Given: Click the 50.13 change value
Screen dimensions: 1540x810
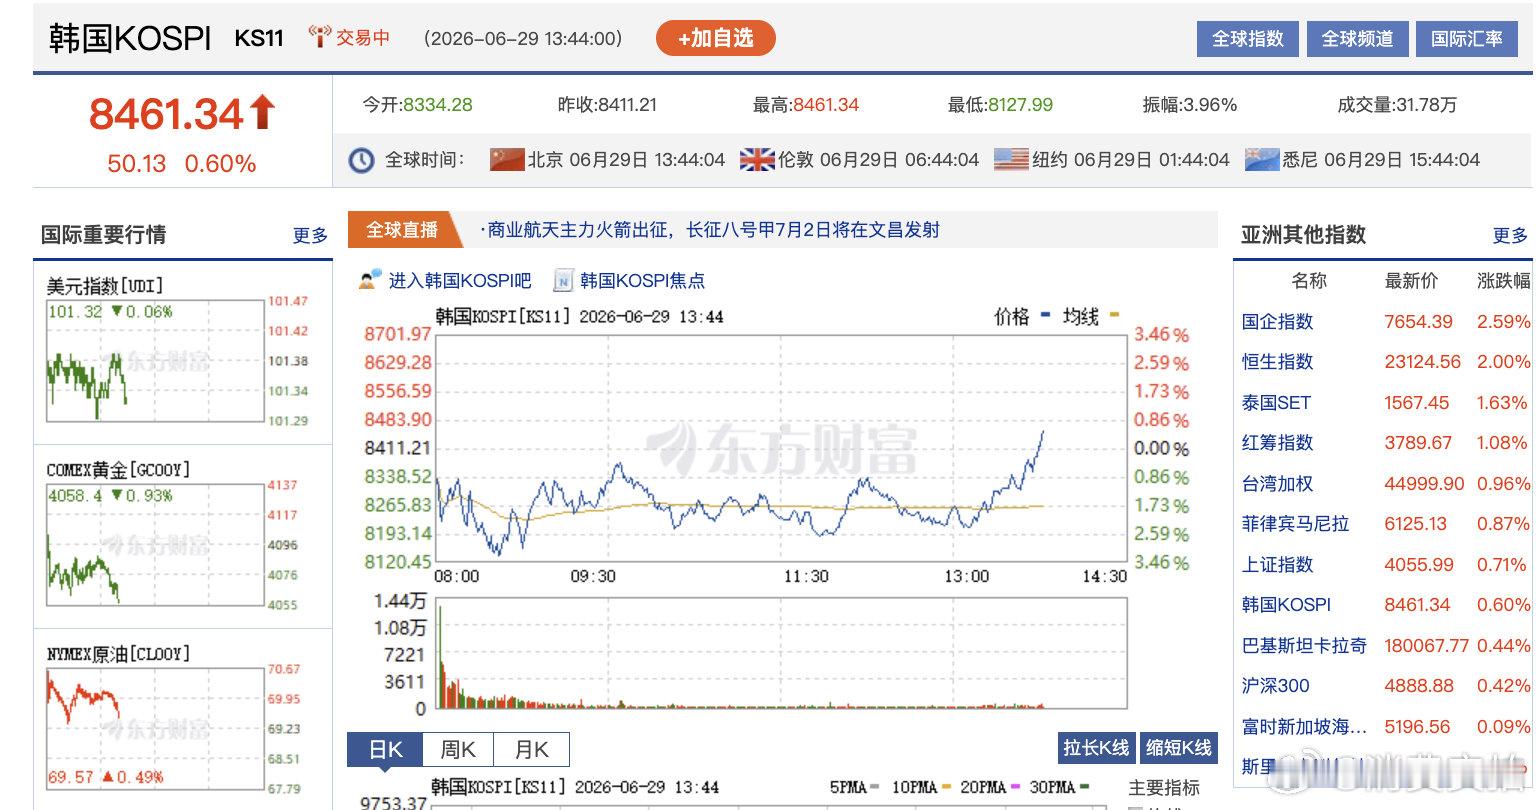Looking at the screenshot, I should click(x=136, y=164).
